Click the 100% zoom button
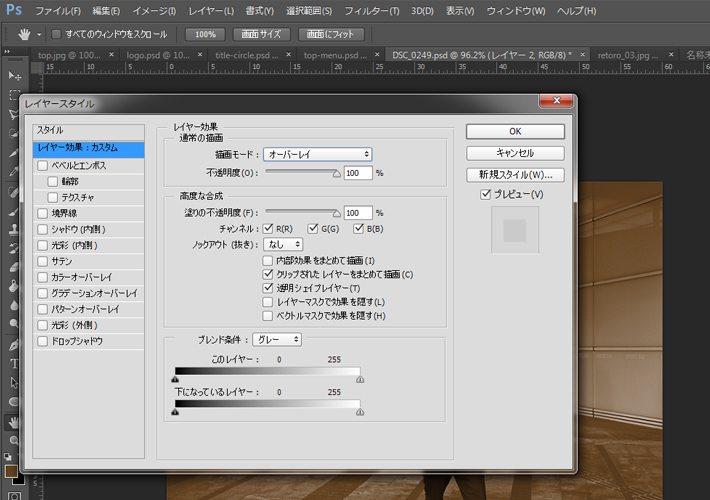 (x=205, y=34)
